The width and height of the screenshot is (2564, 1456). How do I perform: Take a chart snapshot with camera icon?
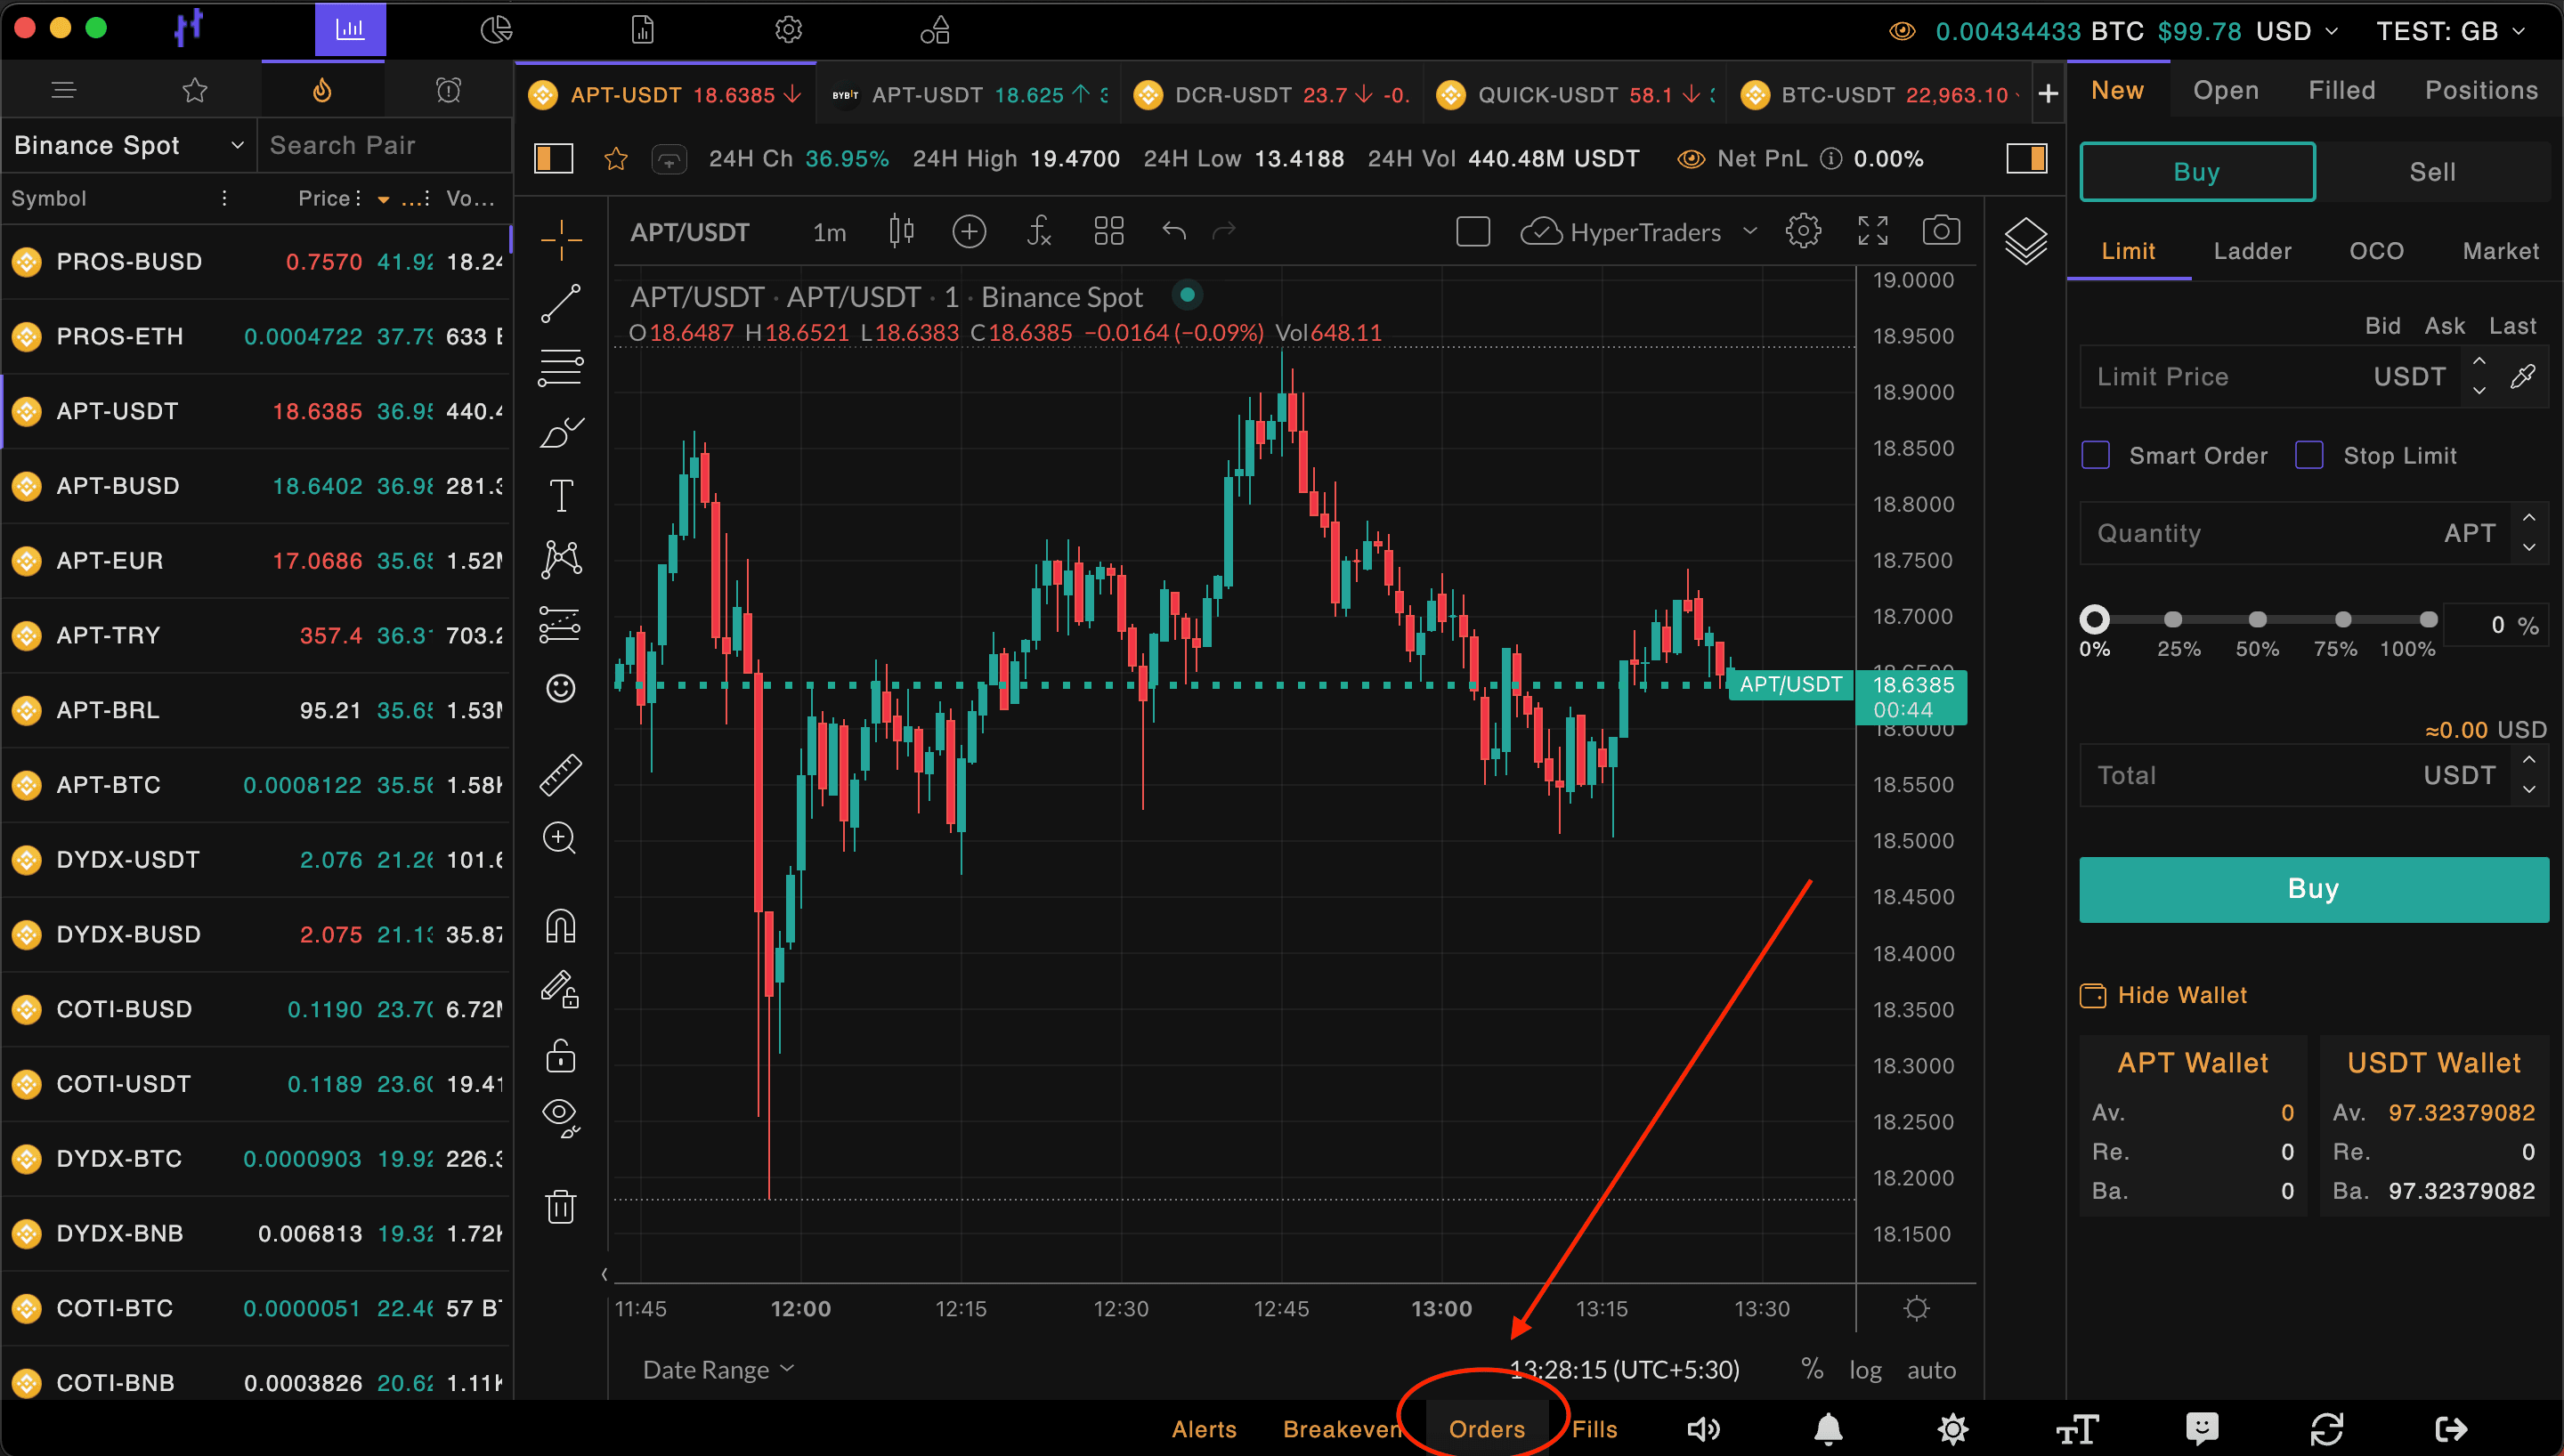(x=1941, y=232)
